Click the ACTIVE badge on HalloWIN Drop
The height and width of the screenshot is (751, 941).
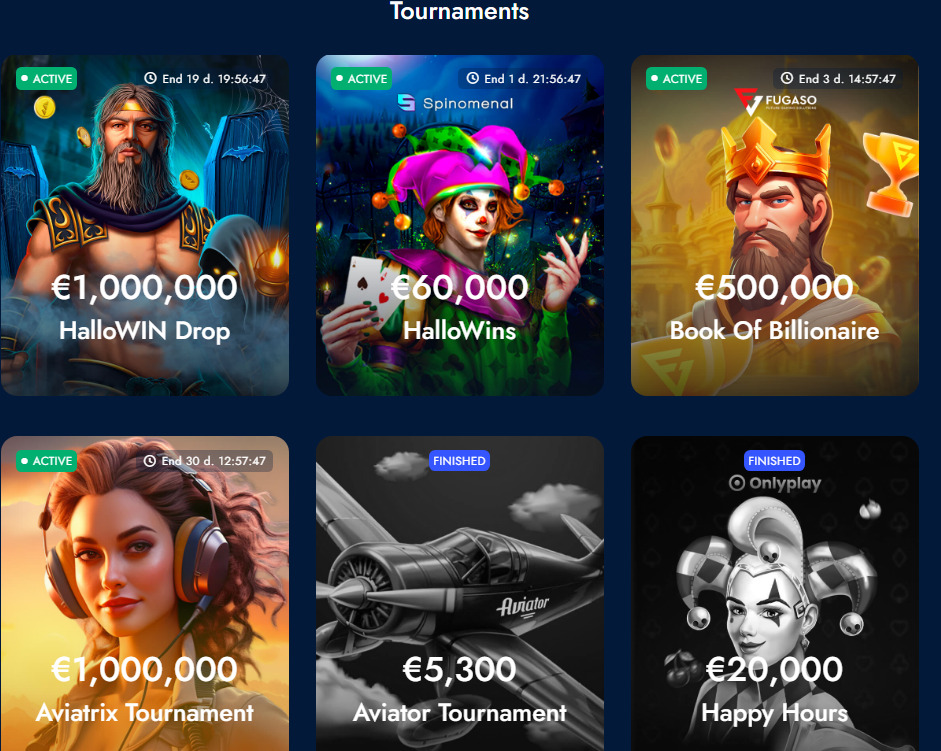pyautogui.click(x=47, y=79)
